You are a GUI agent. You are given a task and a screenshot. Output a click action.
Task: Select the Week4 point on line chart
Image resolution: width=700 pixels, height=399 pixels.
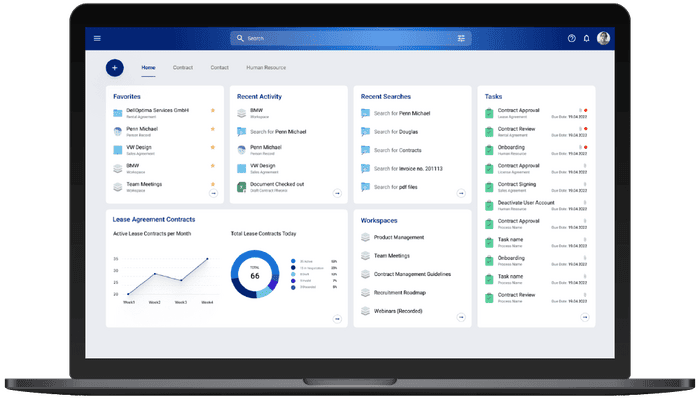point(207,259)
